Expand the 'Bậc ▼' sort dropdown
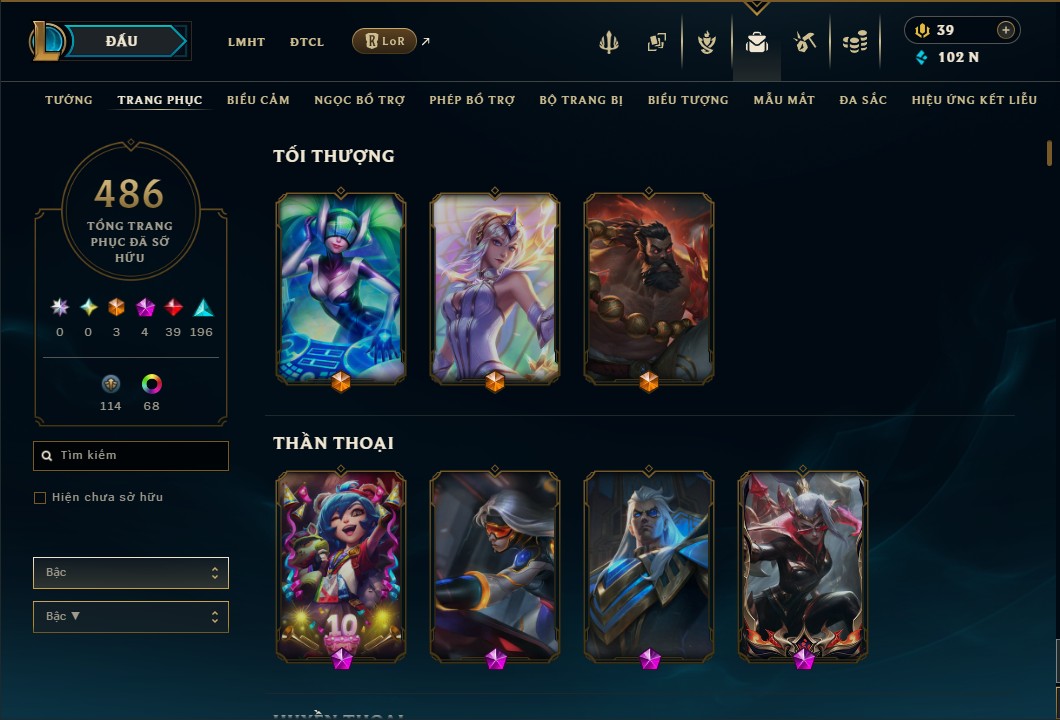 pyautogui.click(x=130, y=617)
